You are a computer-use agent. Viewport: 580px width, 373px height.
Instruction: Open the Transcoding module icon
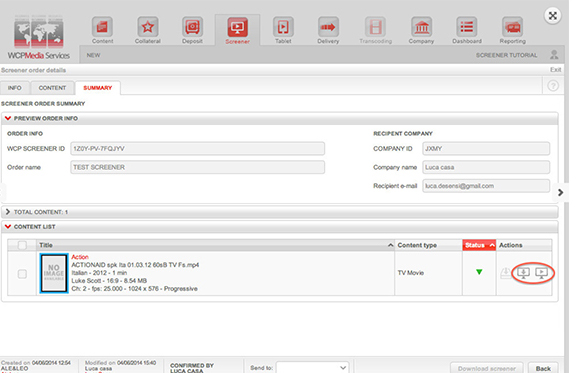coord(375,27)
